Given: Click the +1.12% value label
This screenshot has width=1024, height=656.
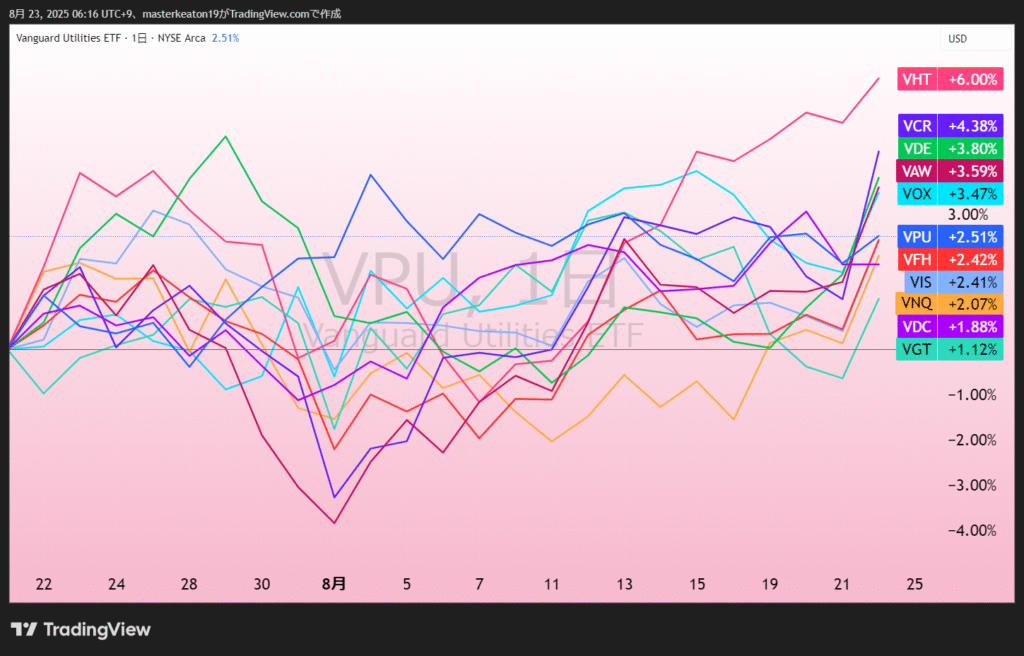Looking at the screenshot, I should [x=971, y=349].
